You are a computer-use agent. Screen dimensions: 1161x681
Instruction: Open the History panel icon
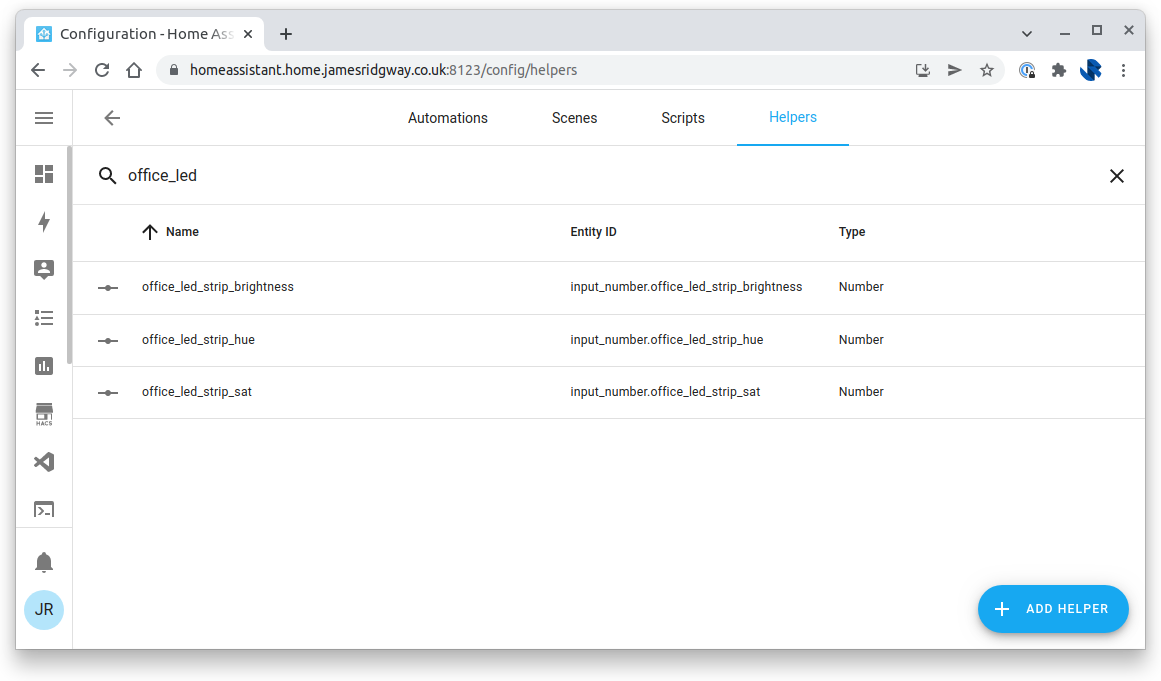[44, 366]
